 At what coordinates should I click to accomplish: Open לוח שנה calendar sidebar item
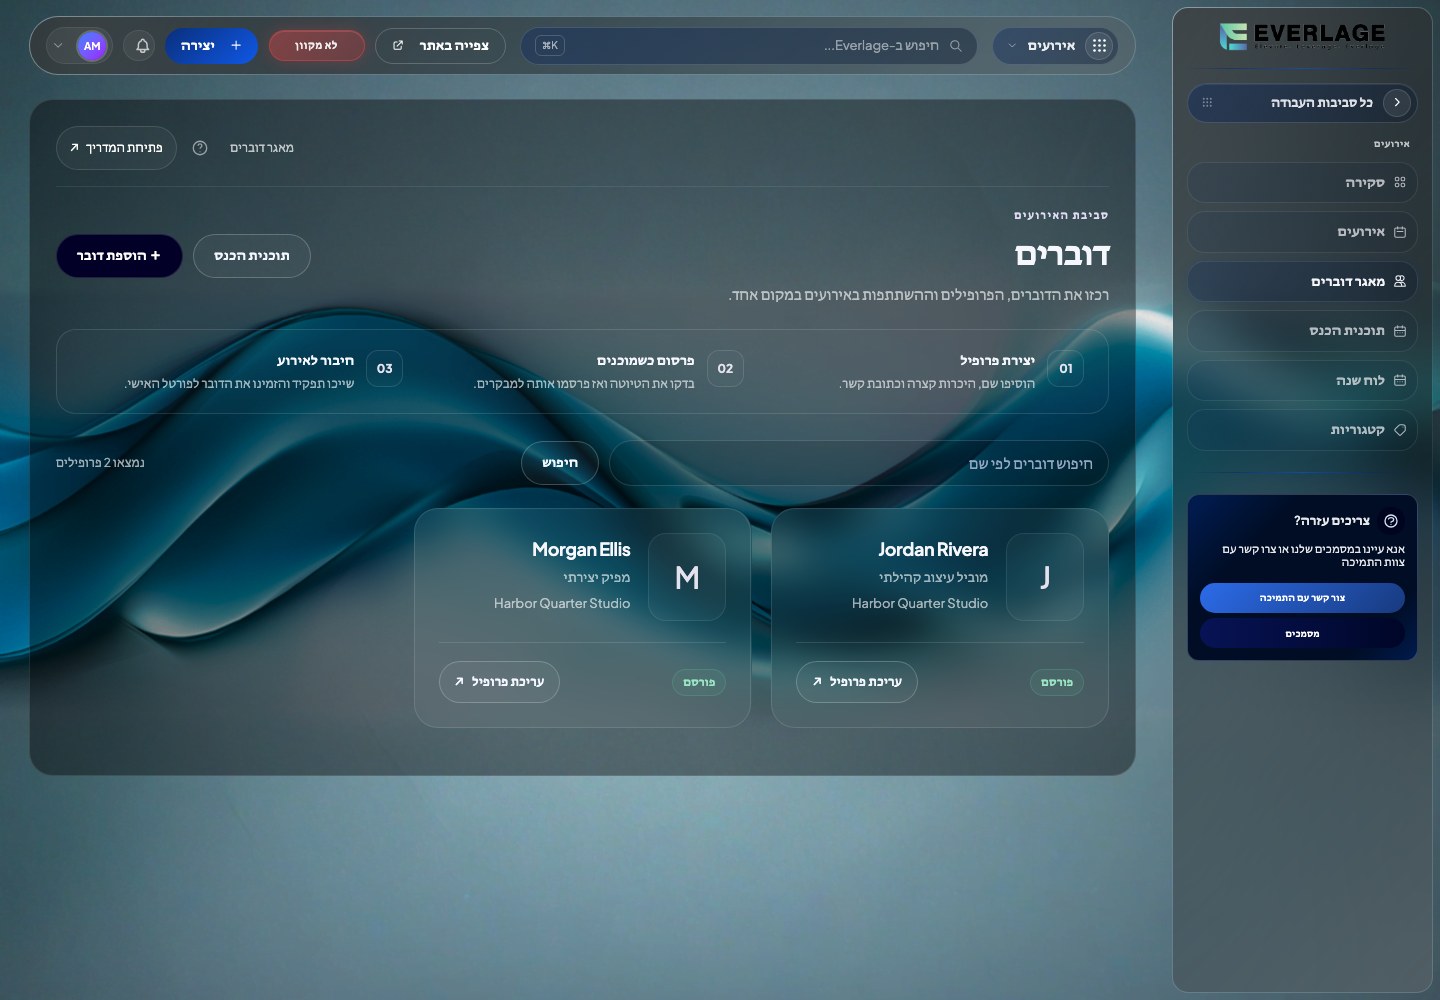tap(1302, 381)
